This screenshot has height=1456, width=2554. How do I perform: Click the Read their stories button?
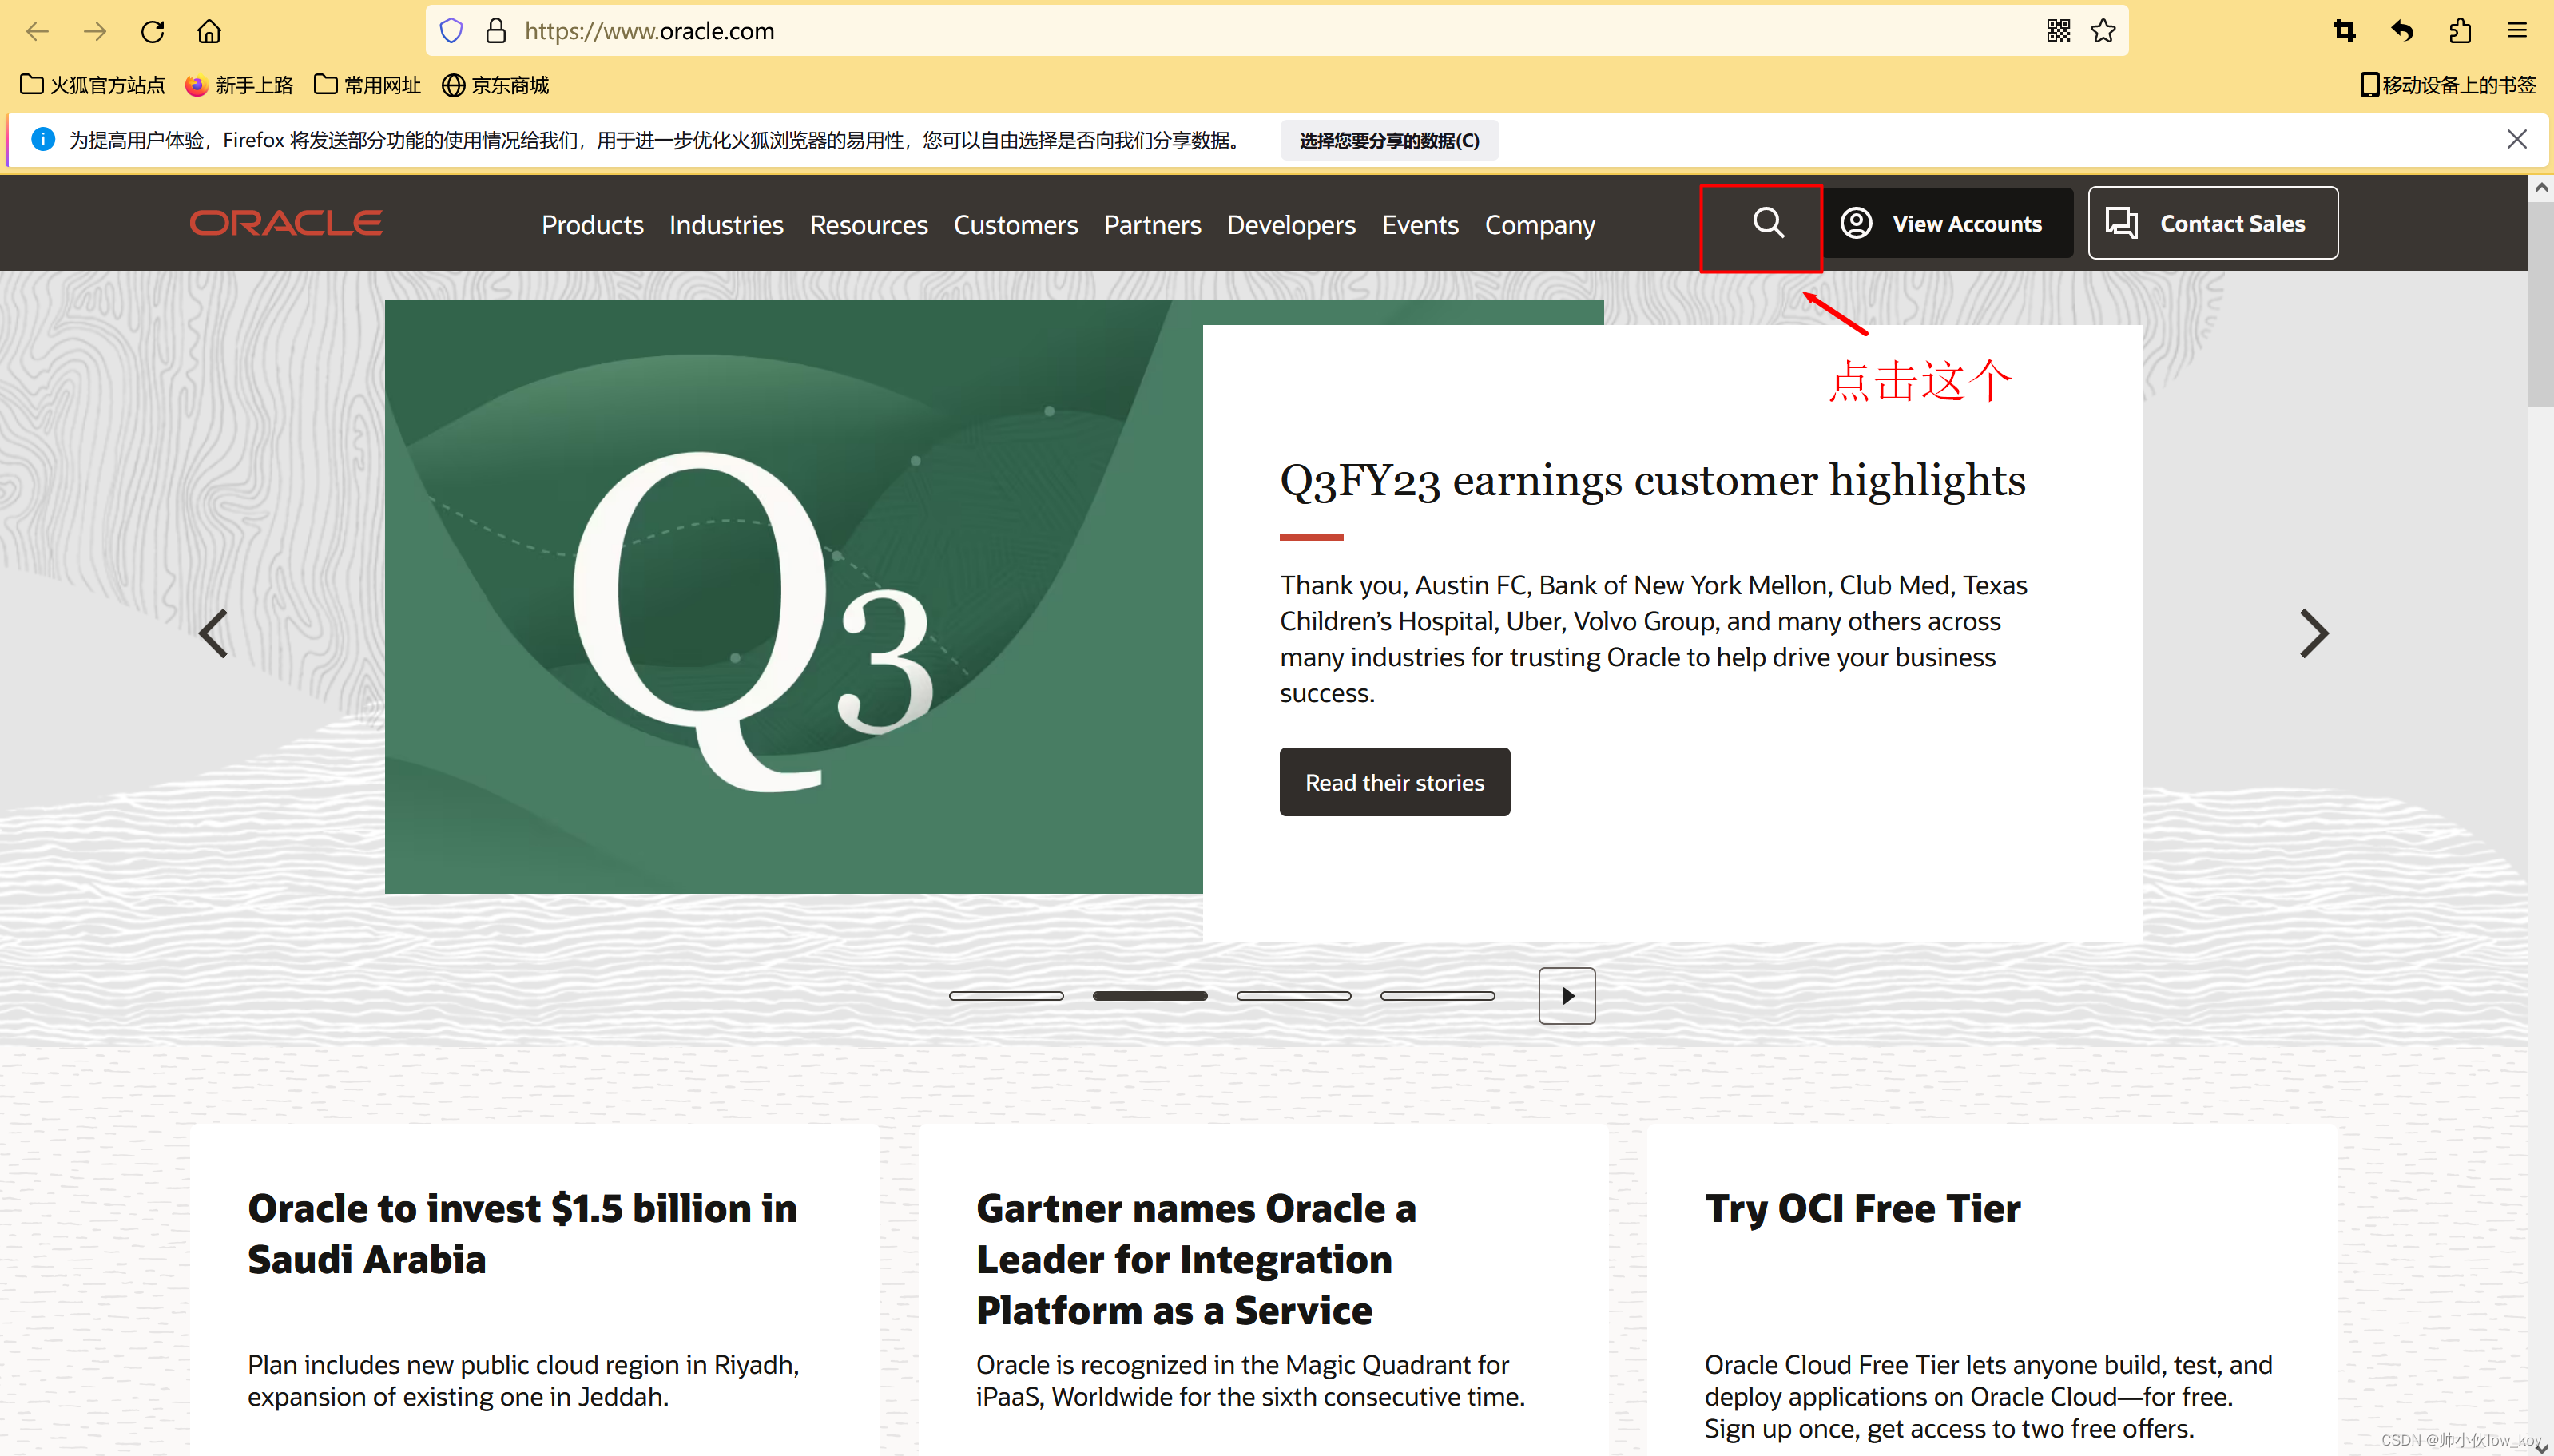pos(1394,782)
